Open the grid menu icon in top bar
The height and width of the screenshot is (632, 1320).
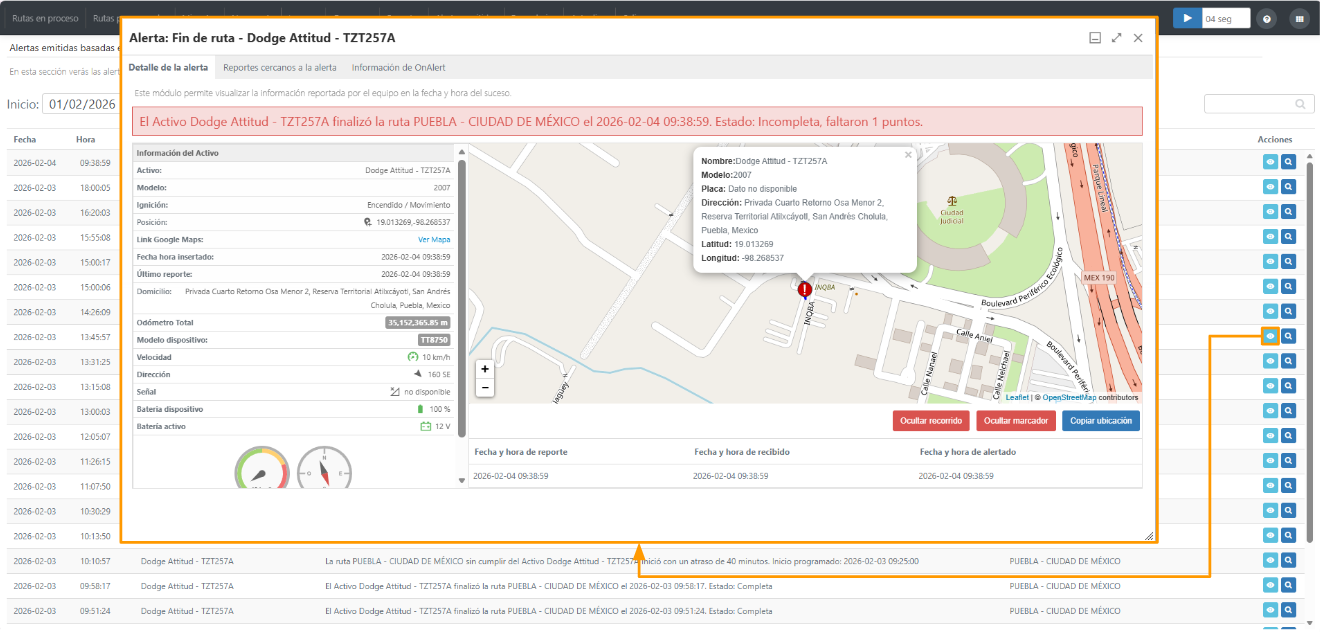[1299, 18]
